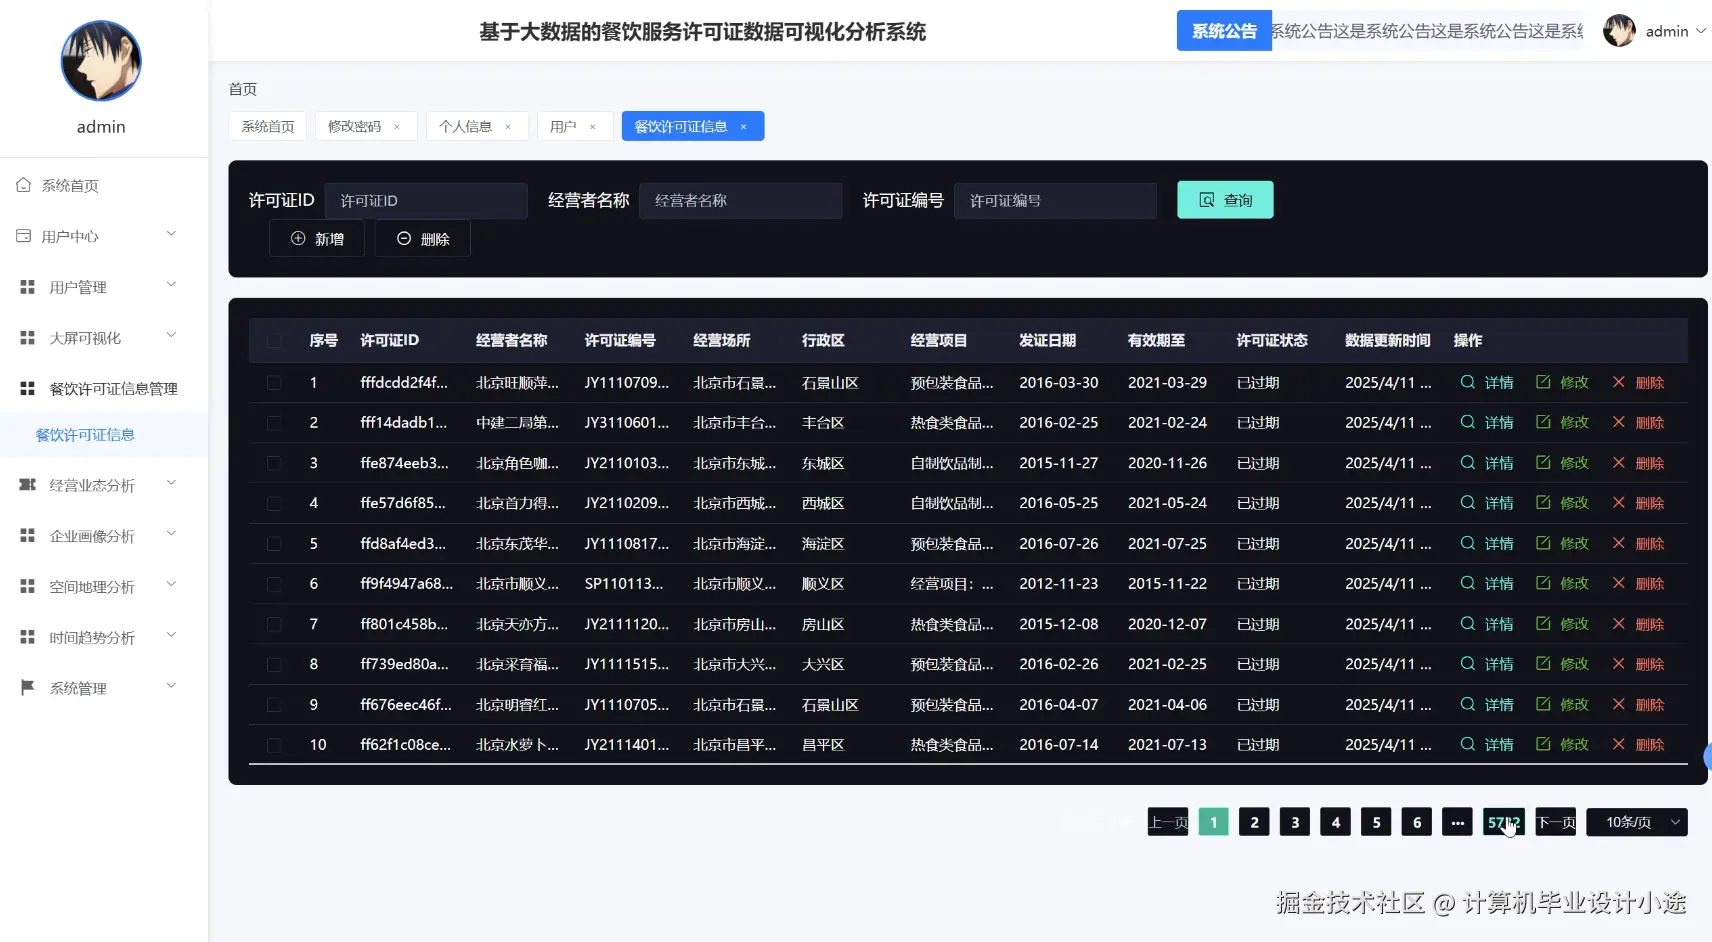The height and width of the screenshot is (942, 1712).
Task: Click the flag icon for 系统管理
Action: (x=28, y=688)
